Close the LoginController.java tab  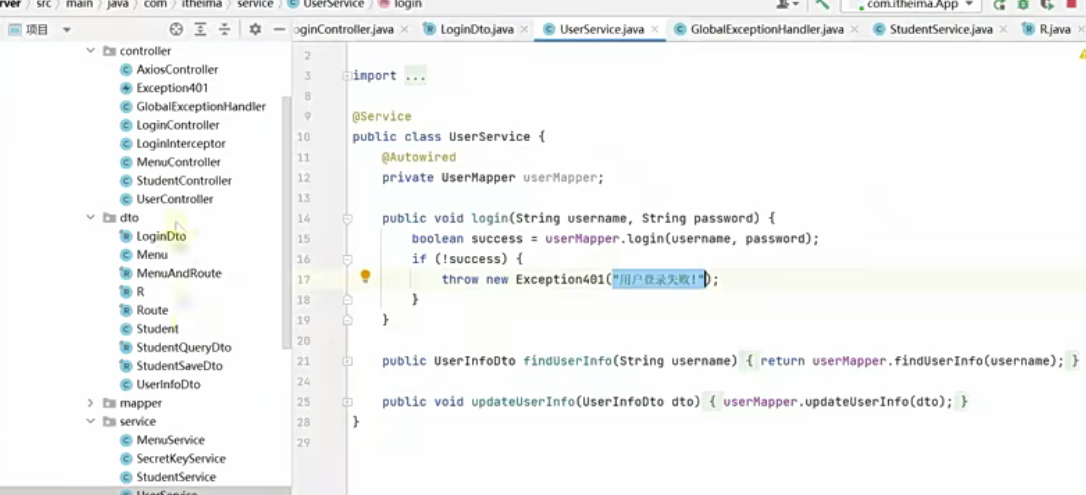click(x=405, y=29)
